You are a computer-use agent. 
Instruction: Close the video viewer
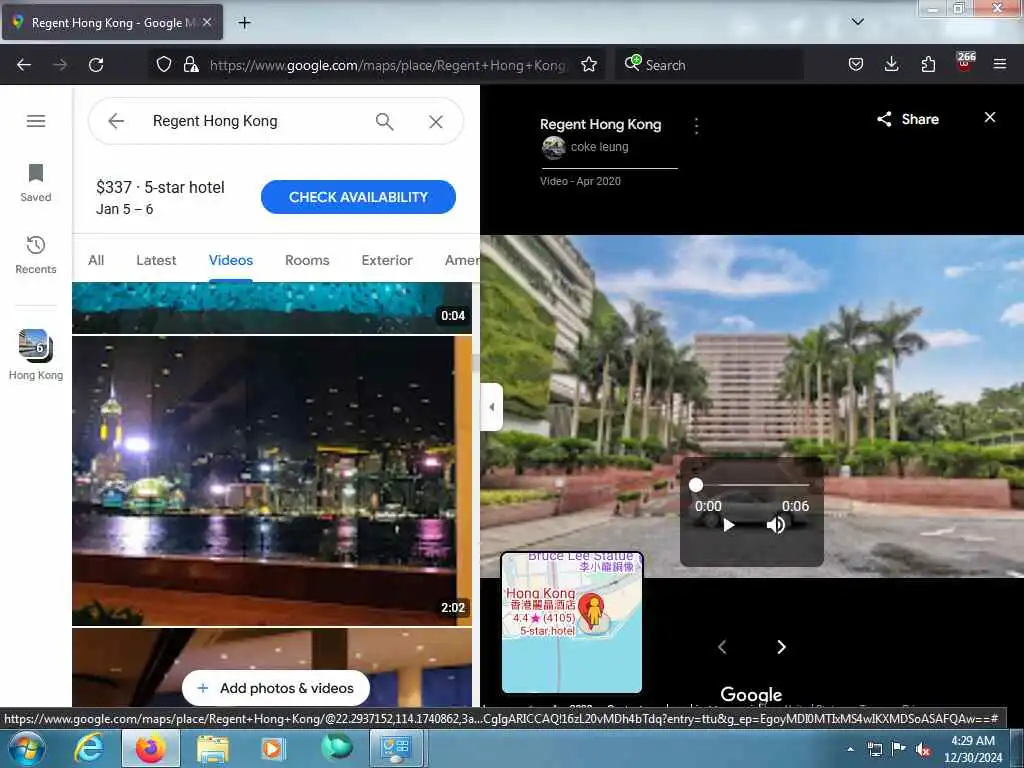(990, 117)
